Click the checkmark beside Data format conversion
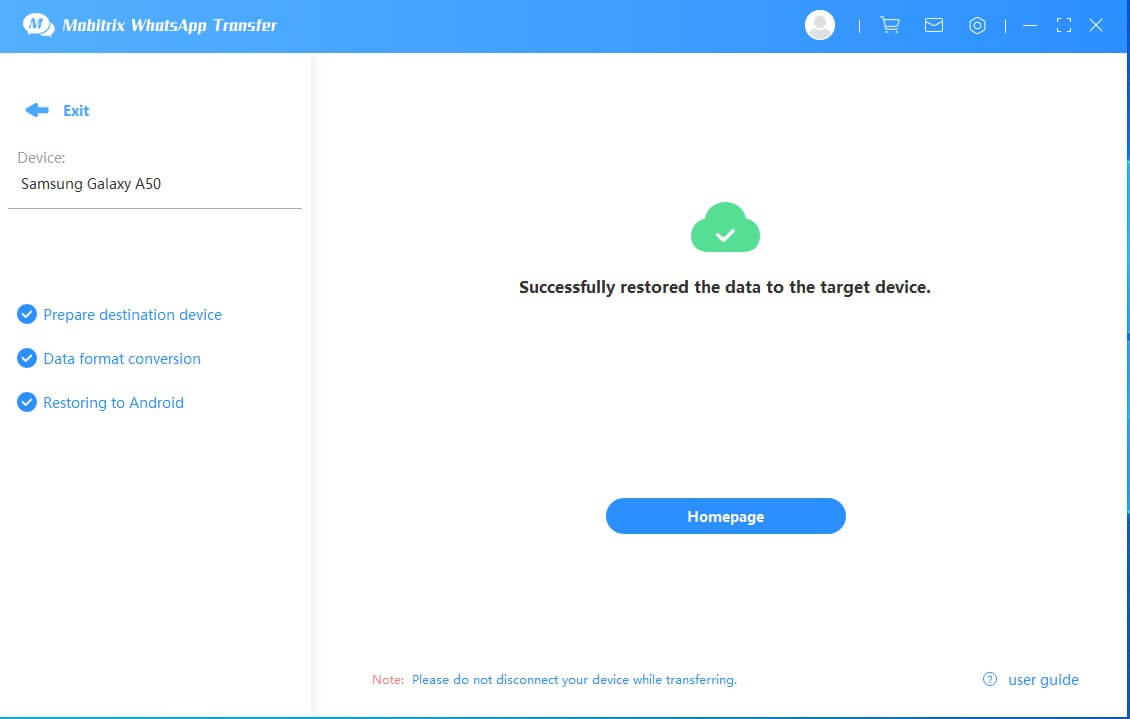Viewport: 1130px width, 719px height. (26, 358)
